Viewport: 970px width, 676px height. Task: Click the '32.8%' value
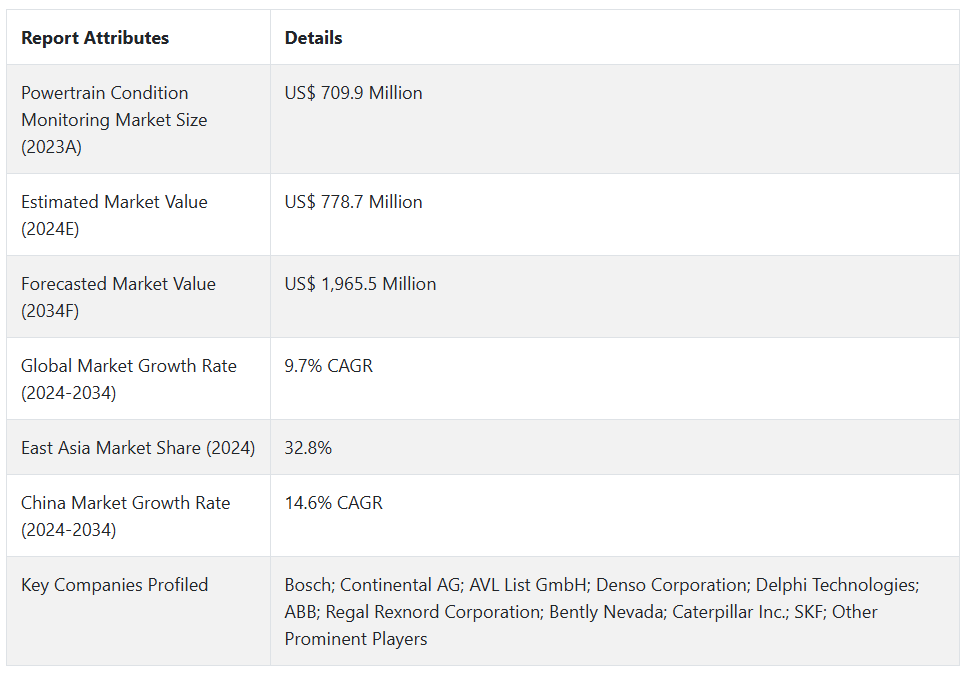pyautogui.click(x=308, y=448)
